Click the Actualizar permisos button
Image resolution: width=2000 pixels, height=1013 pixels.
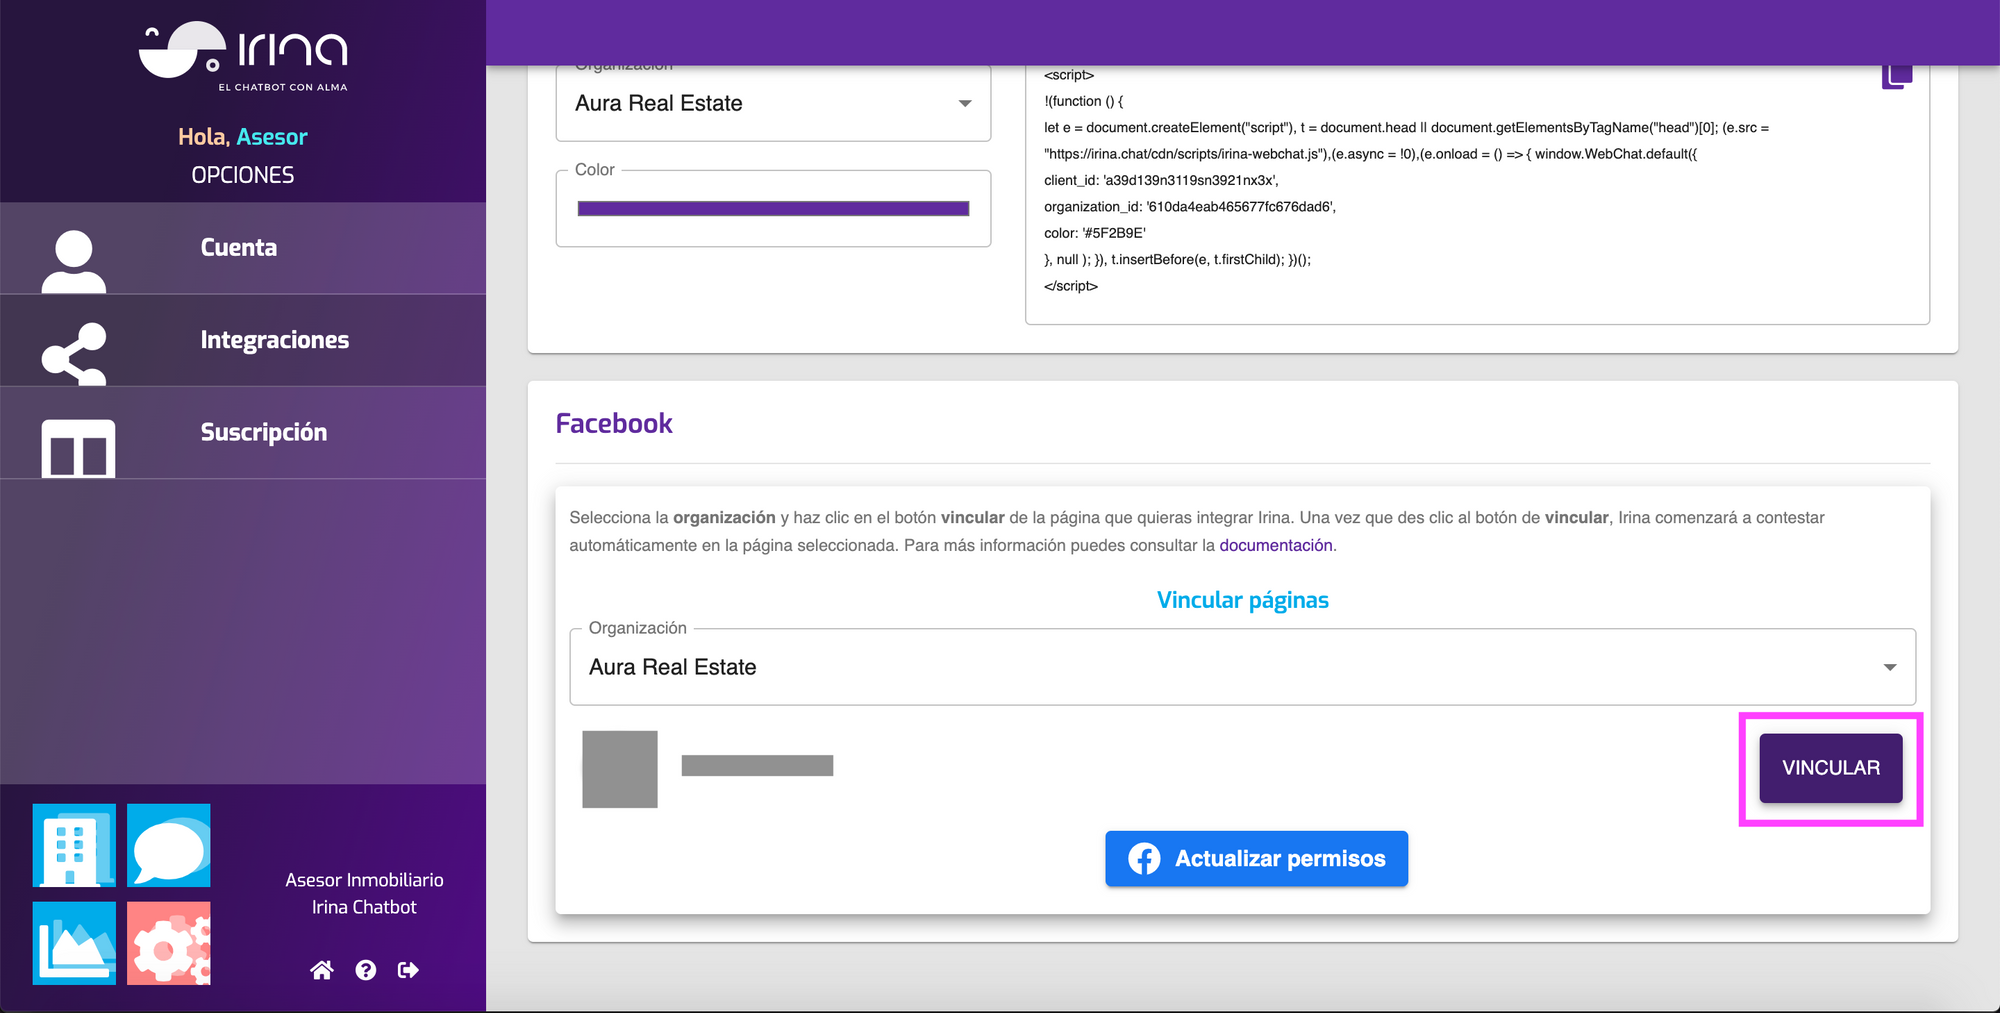(x=1256, y=858)
